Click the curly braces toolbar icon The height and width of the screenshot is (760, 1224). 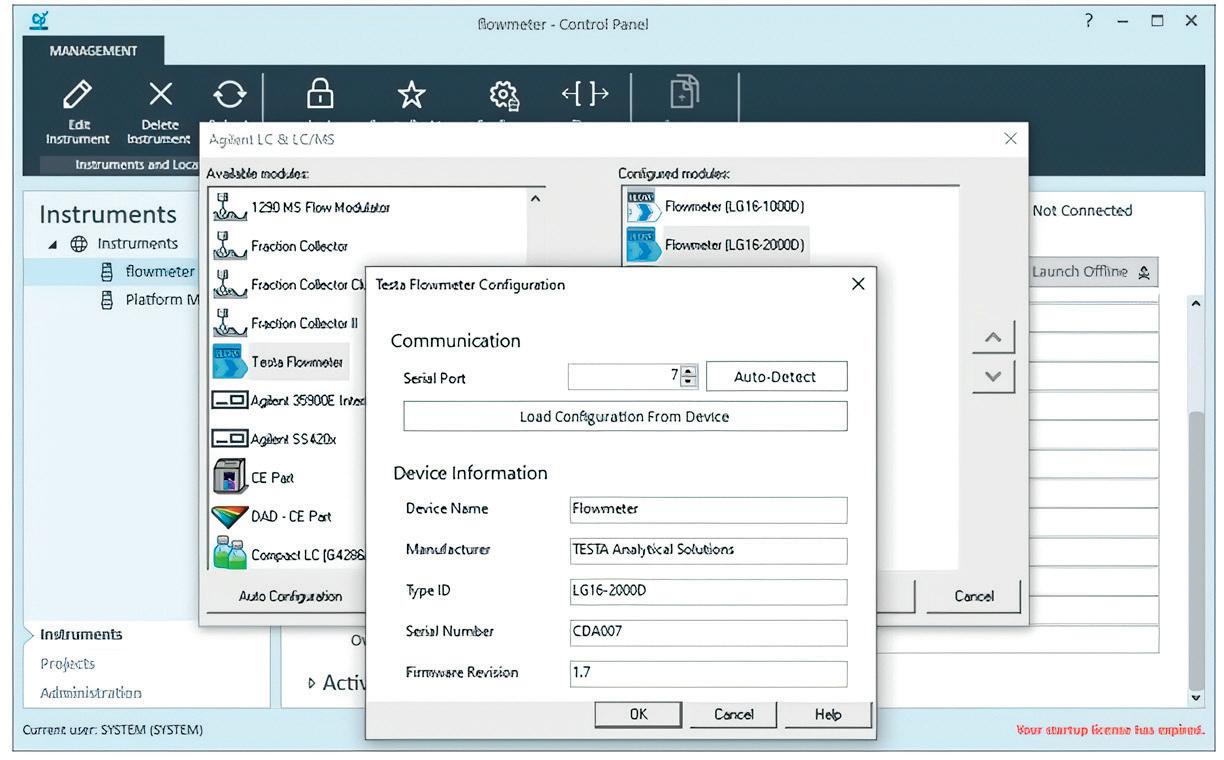click(x=585, y=95)
